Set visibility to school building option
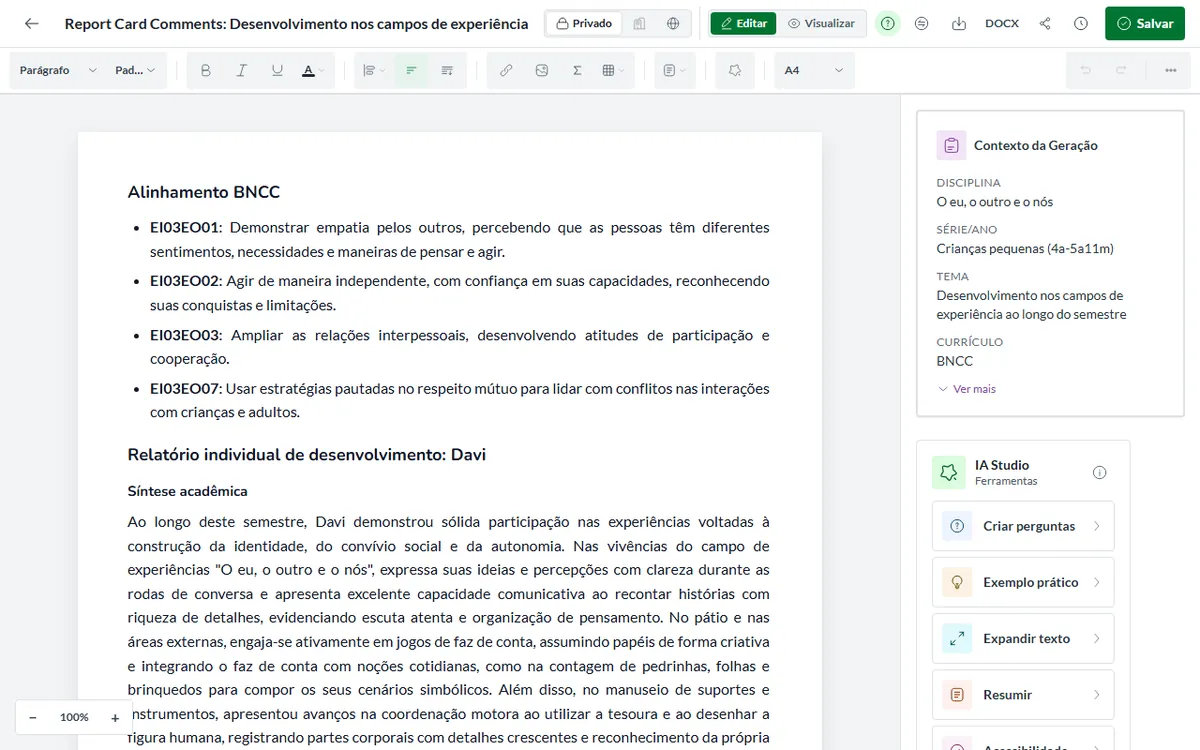The height and width of the screenshot is (750, 1200). (x=640, y=23)
